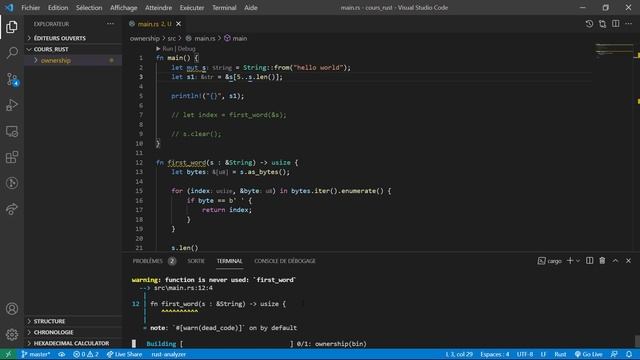
Task: Open the Affichage menu
Action: pyautogui.click(x=124, y=7)
